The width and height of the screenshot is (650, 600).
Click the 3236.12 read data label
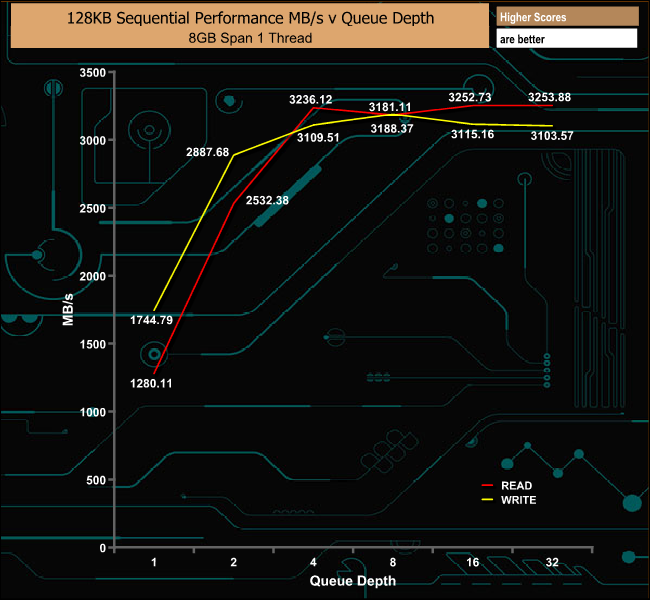tap(310, 100)
